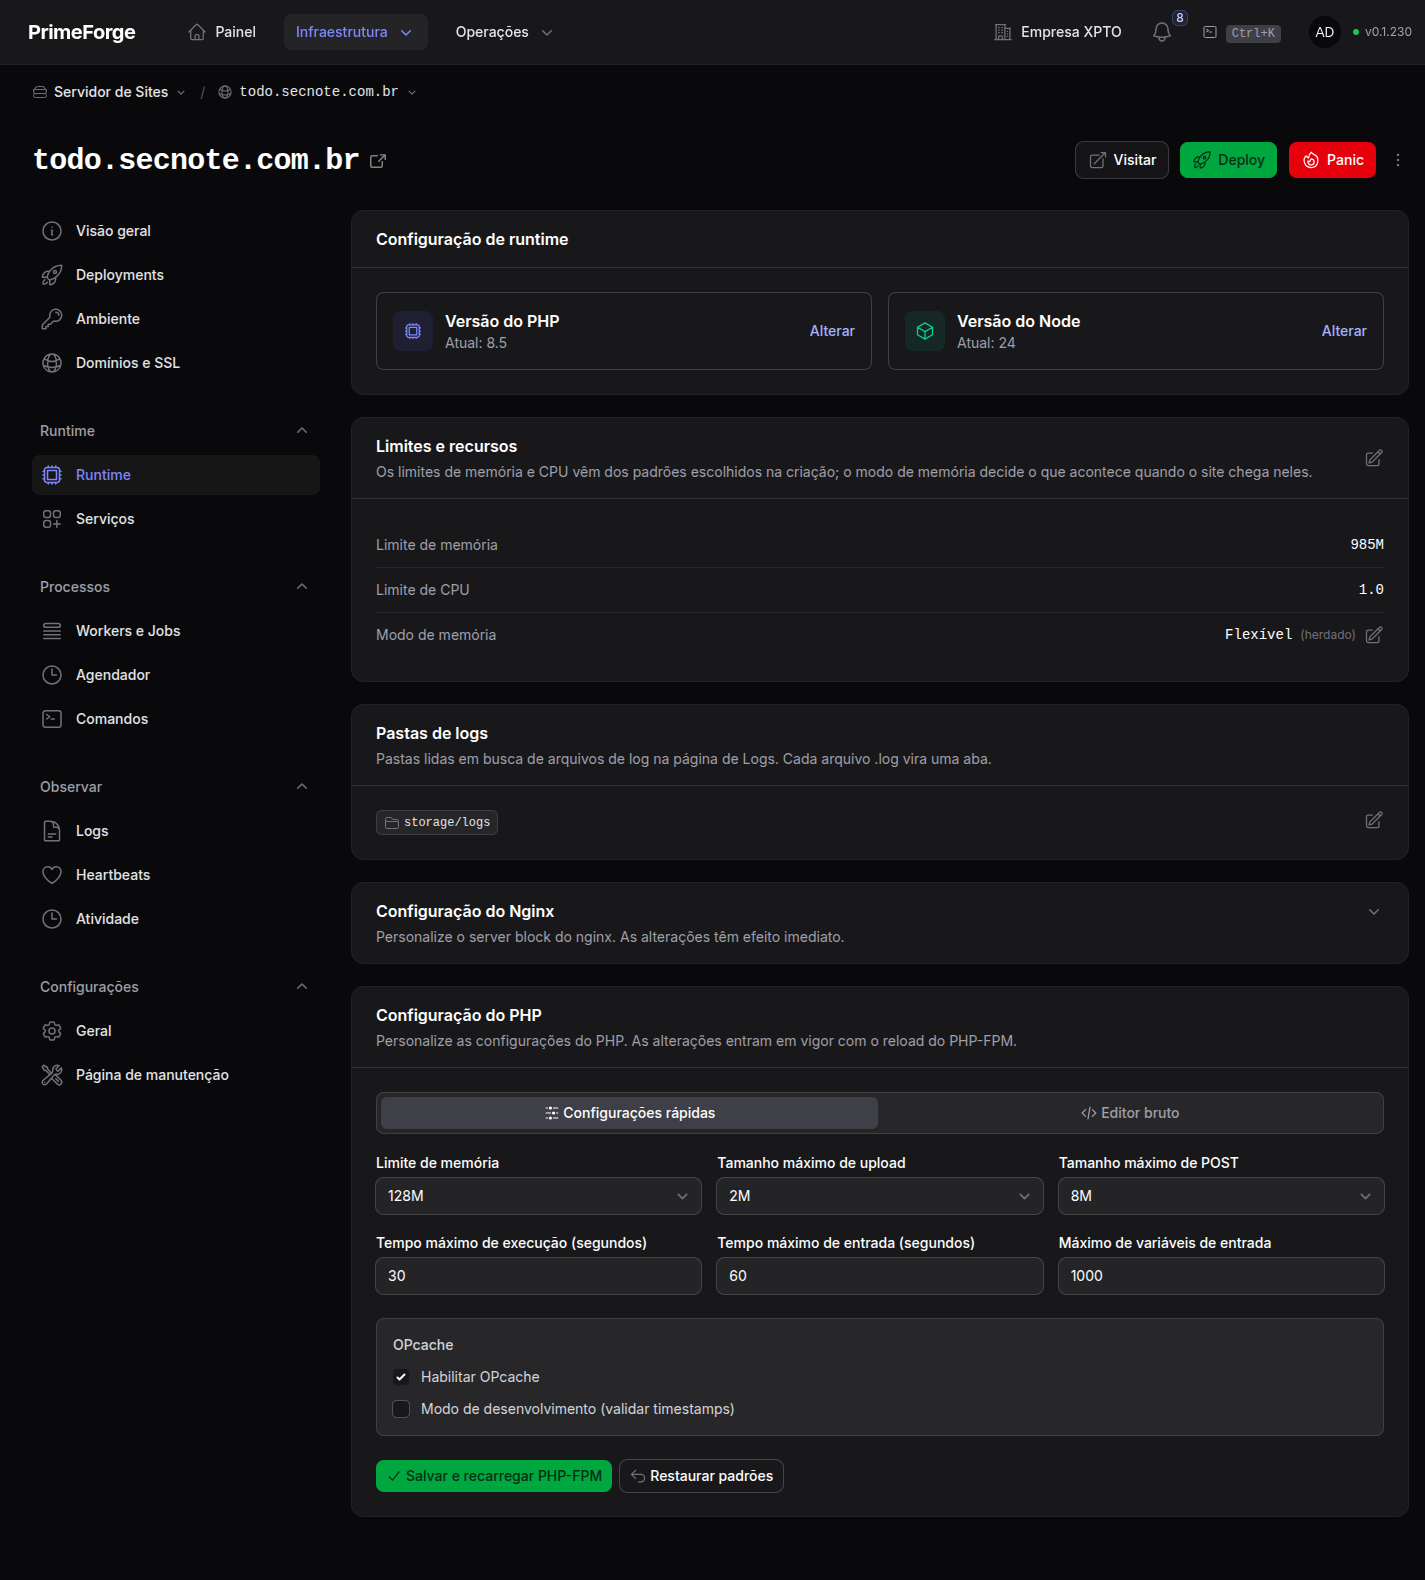Disable the Habilitar OPcache checkbox
Image resolution: width=1425 pixels, height=1580 pixels.
[401, 1377]
